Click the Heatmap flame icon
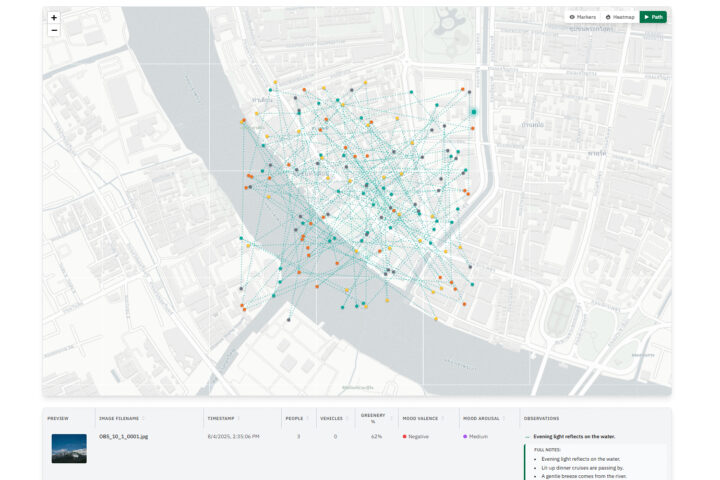The width and height of the screenshot is (720, 480). [608, 17]
